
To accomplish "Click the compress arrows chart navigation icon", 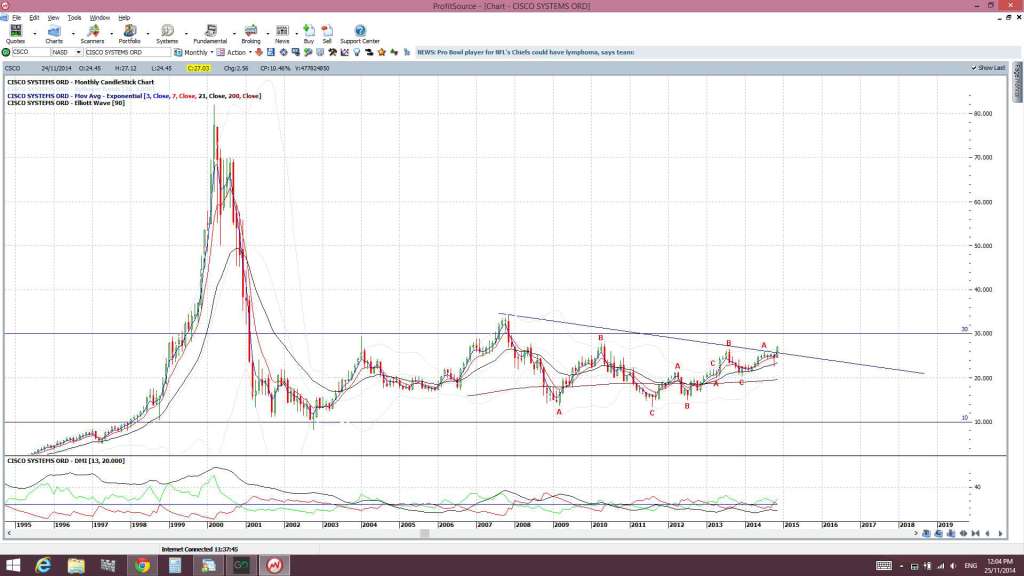I will pos(976,534).
